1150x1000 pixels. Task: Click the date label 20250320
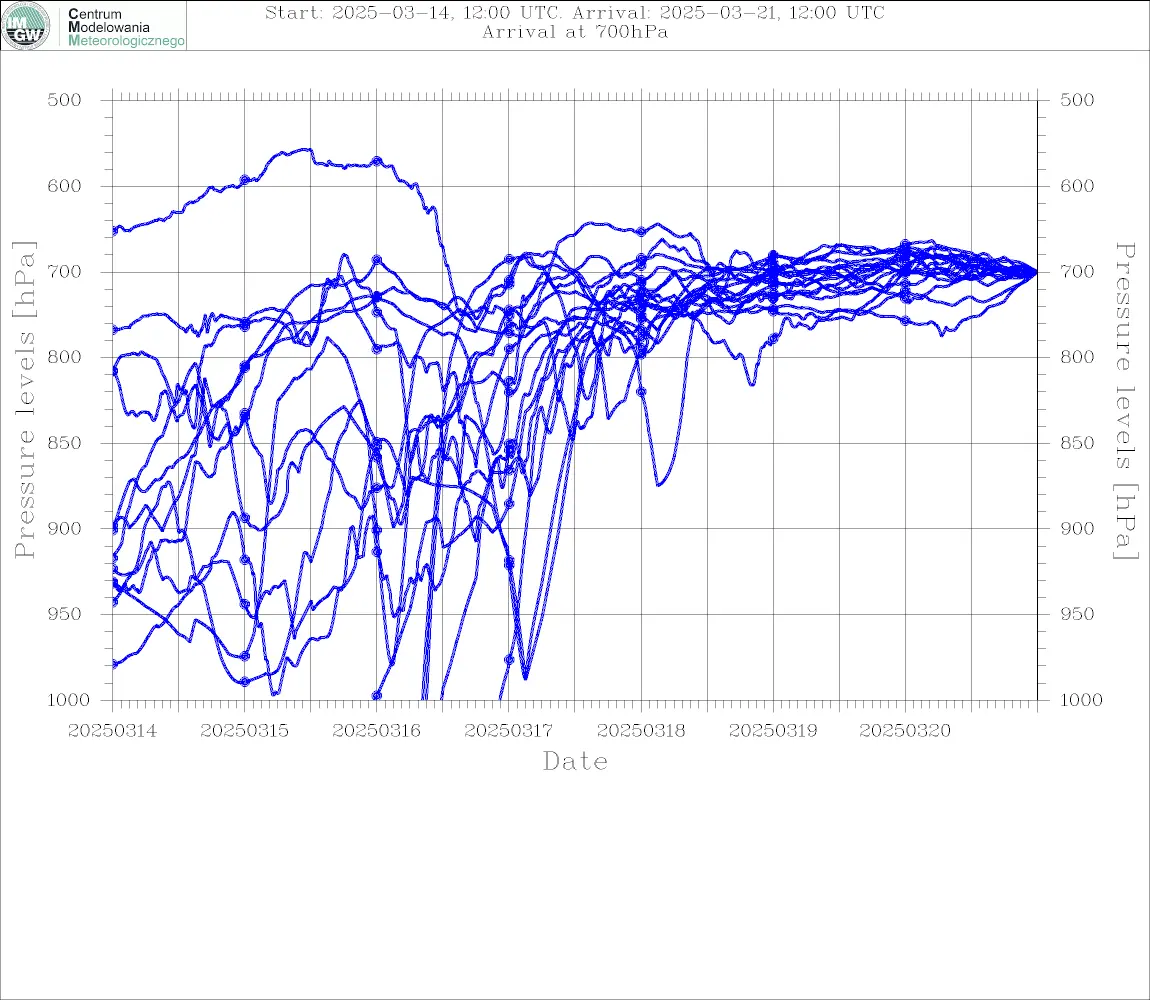905,731
